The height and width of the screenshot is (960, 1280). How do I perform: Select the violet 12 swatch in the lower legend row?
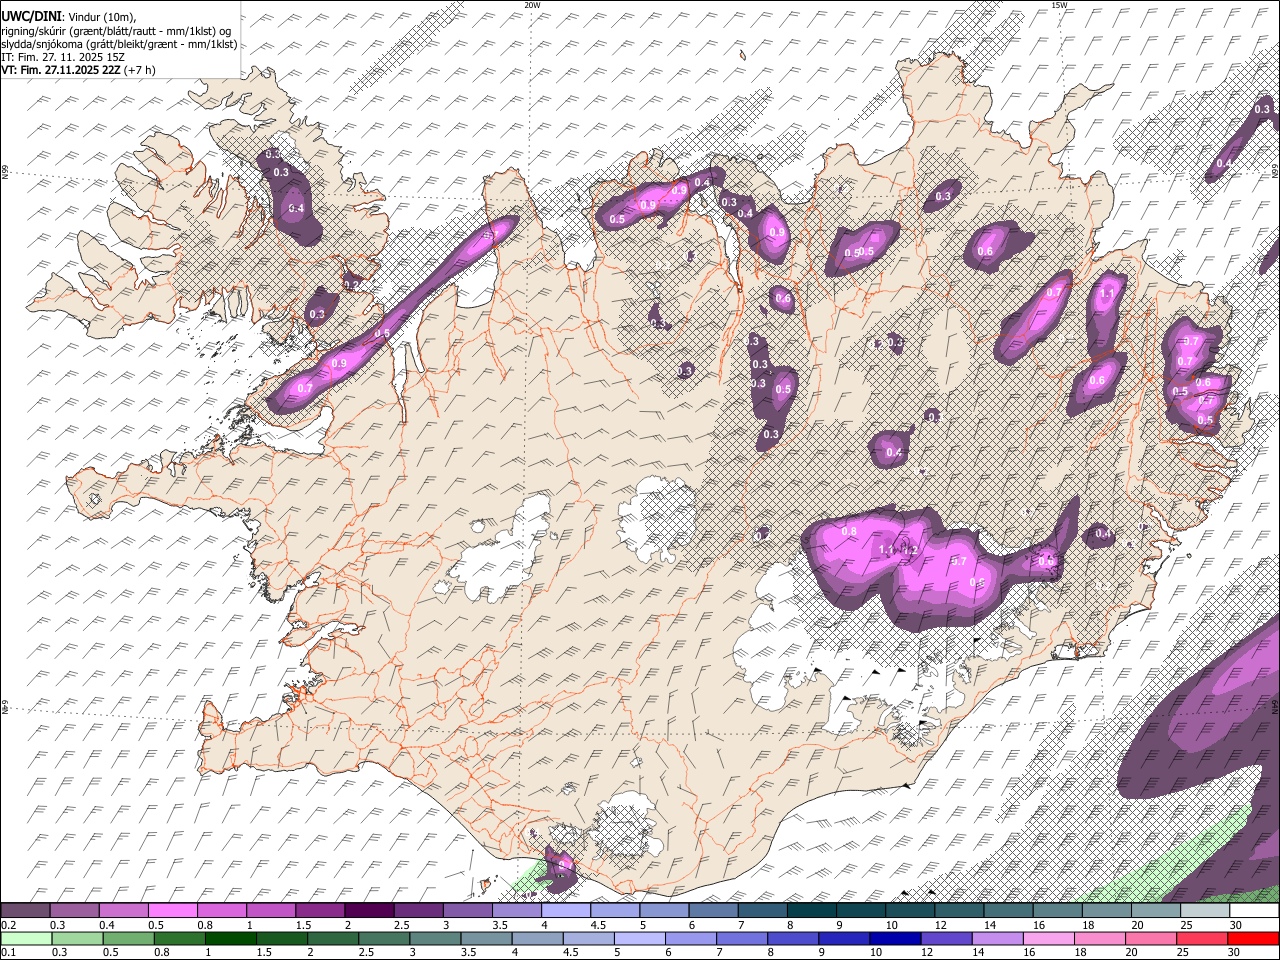[x=945, y=938]
